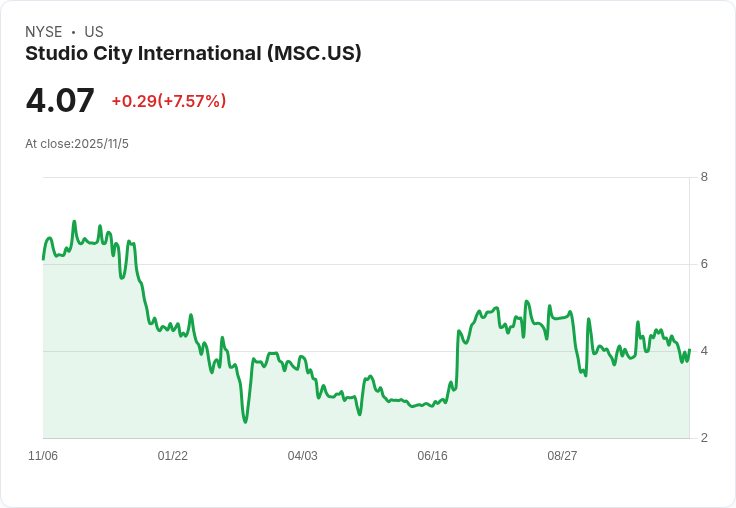736x508 pixels.
Task: Click the 4 label on price axis
Action: pyautogui.click(x=704, y=351)
